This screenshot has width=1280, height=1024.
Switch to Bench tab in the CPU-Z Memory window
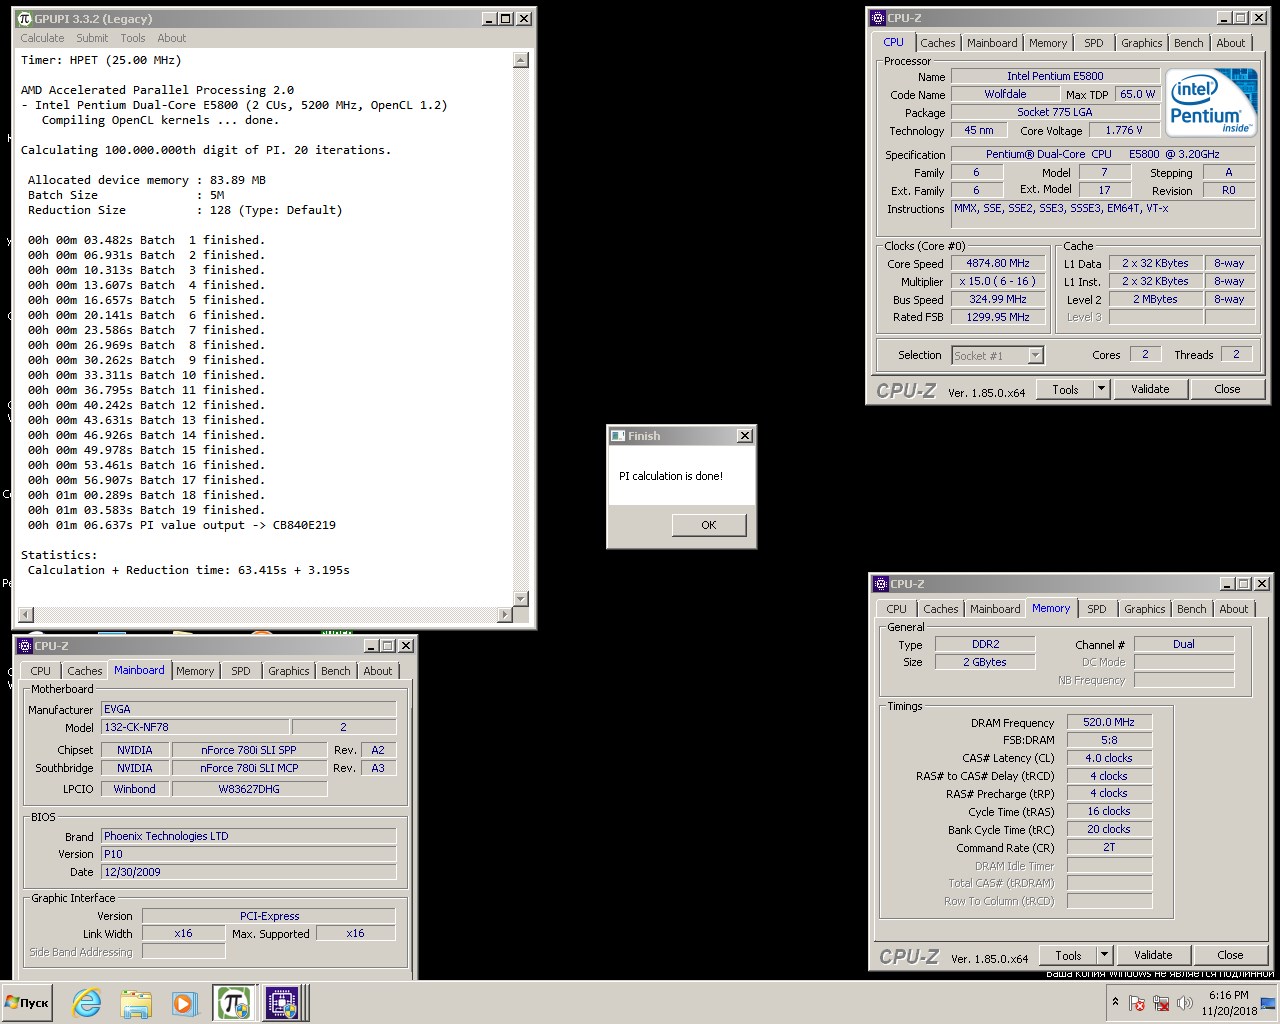(x=1191, y=609)
